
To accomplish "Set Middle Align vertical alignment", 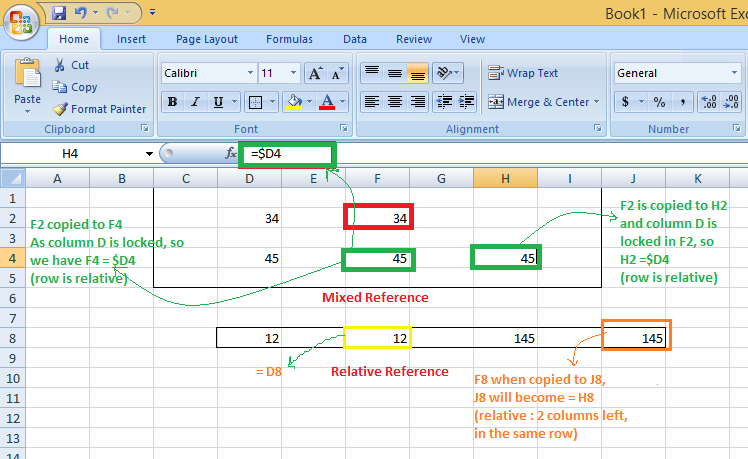I will coord(395,73).
